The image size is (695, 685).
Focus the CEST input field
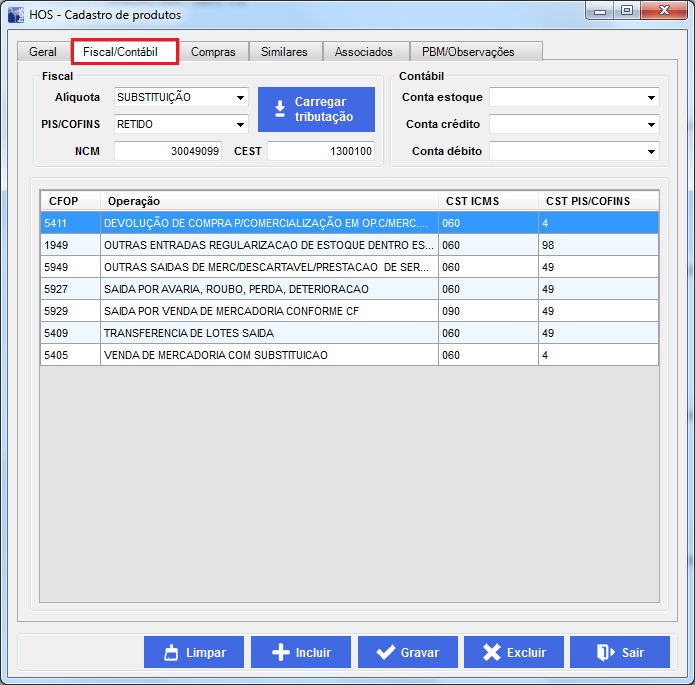321,152
